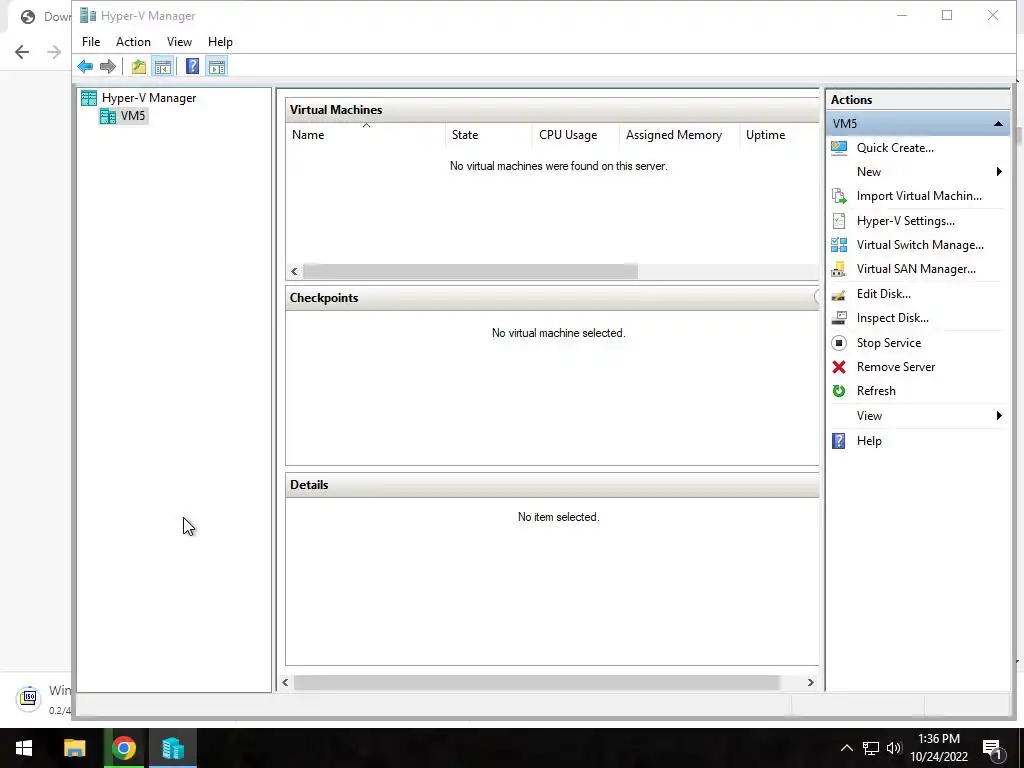Open the View menu in menu bar

coord(179,42)
